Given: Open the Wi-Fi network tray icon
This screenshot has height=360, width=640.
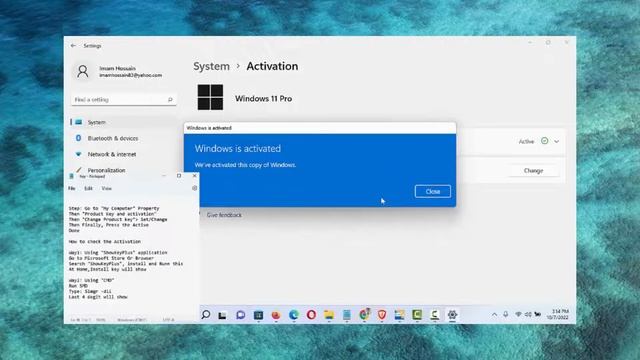Looking at the screenshot, I should (x=518, y=314).
